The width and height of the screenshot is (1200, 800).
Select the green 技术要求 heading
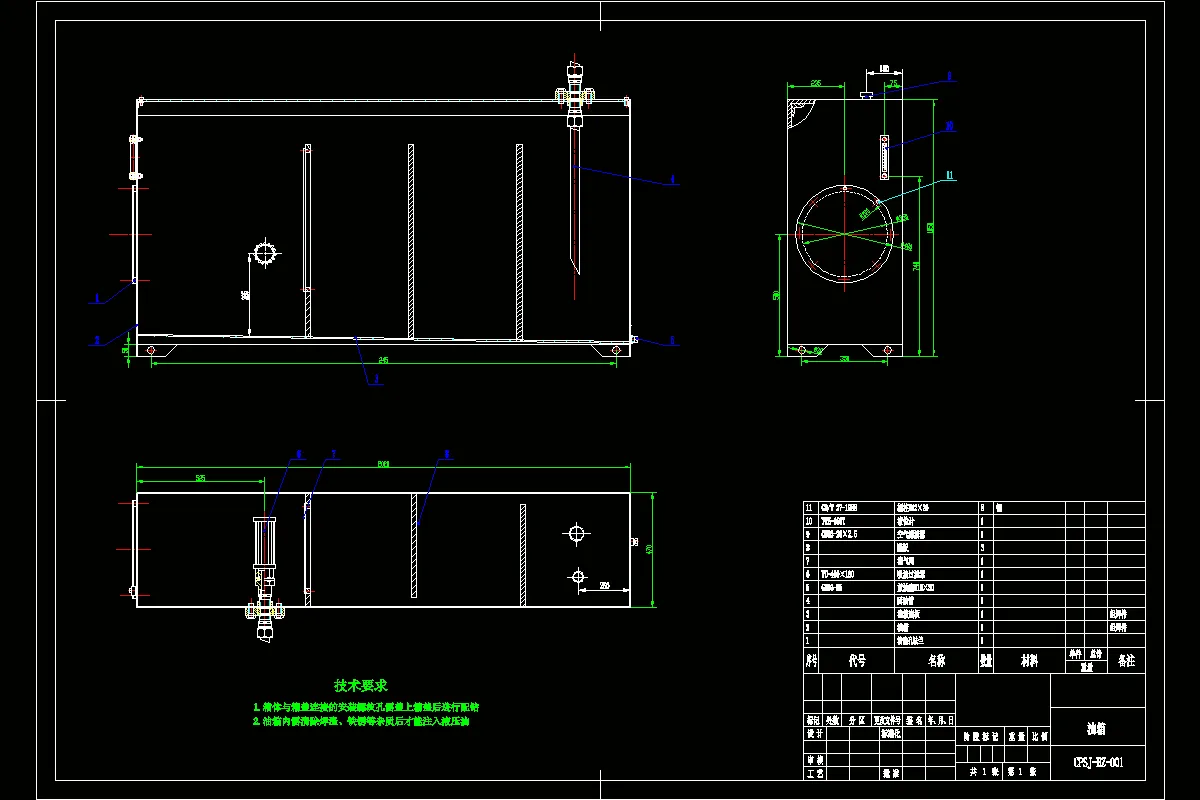click(x=360, y=685)
